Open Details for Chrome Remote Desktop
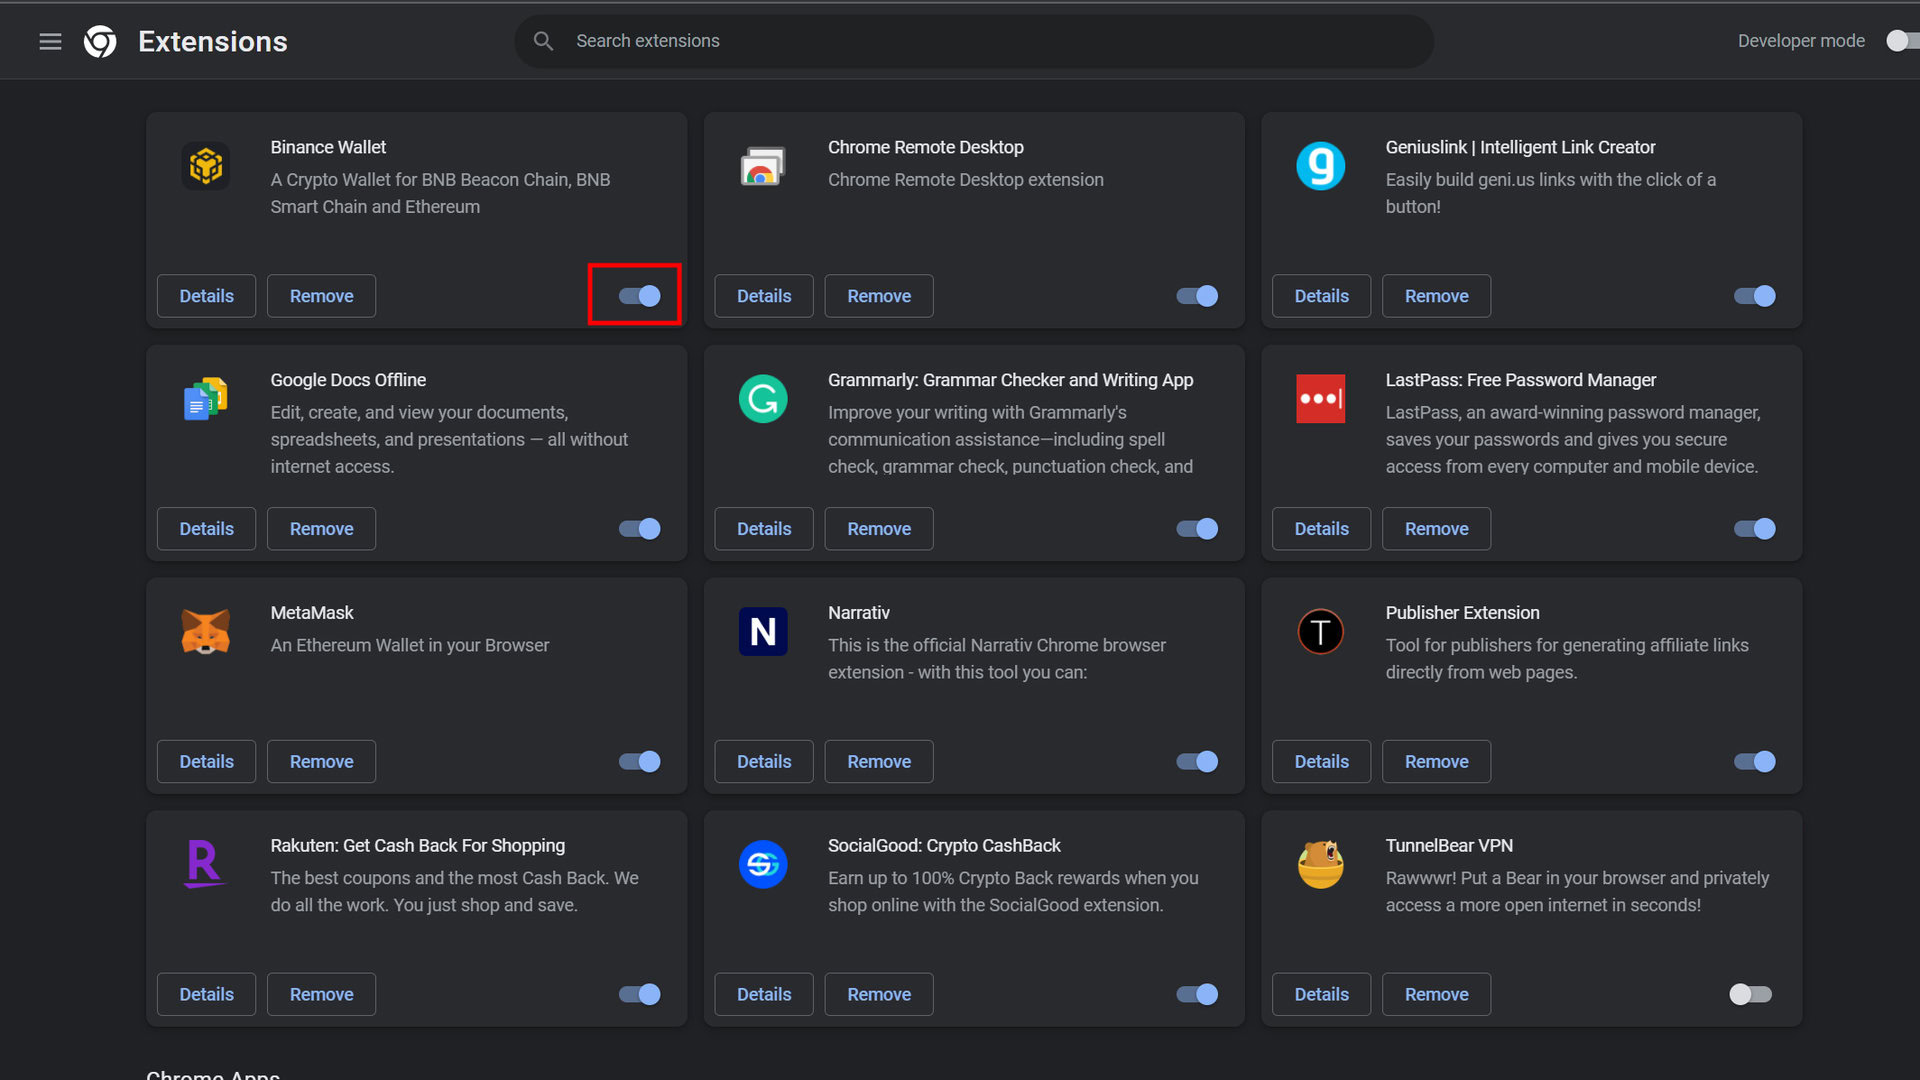Screen dimensions: 1920x1080 tap(764, 296)
